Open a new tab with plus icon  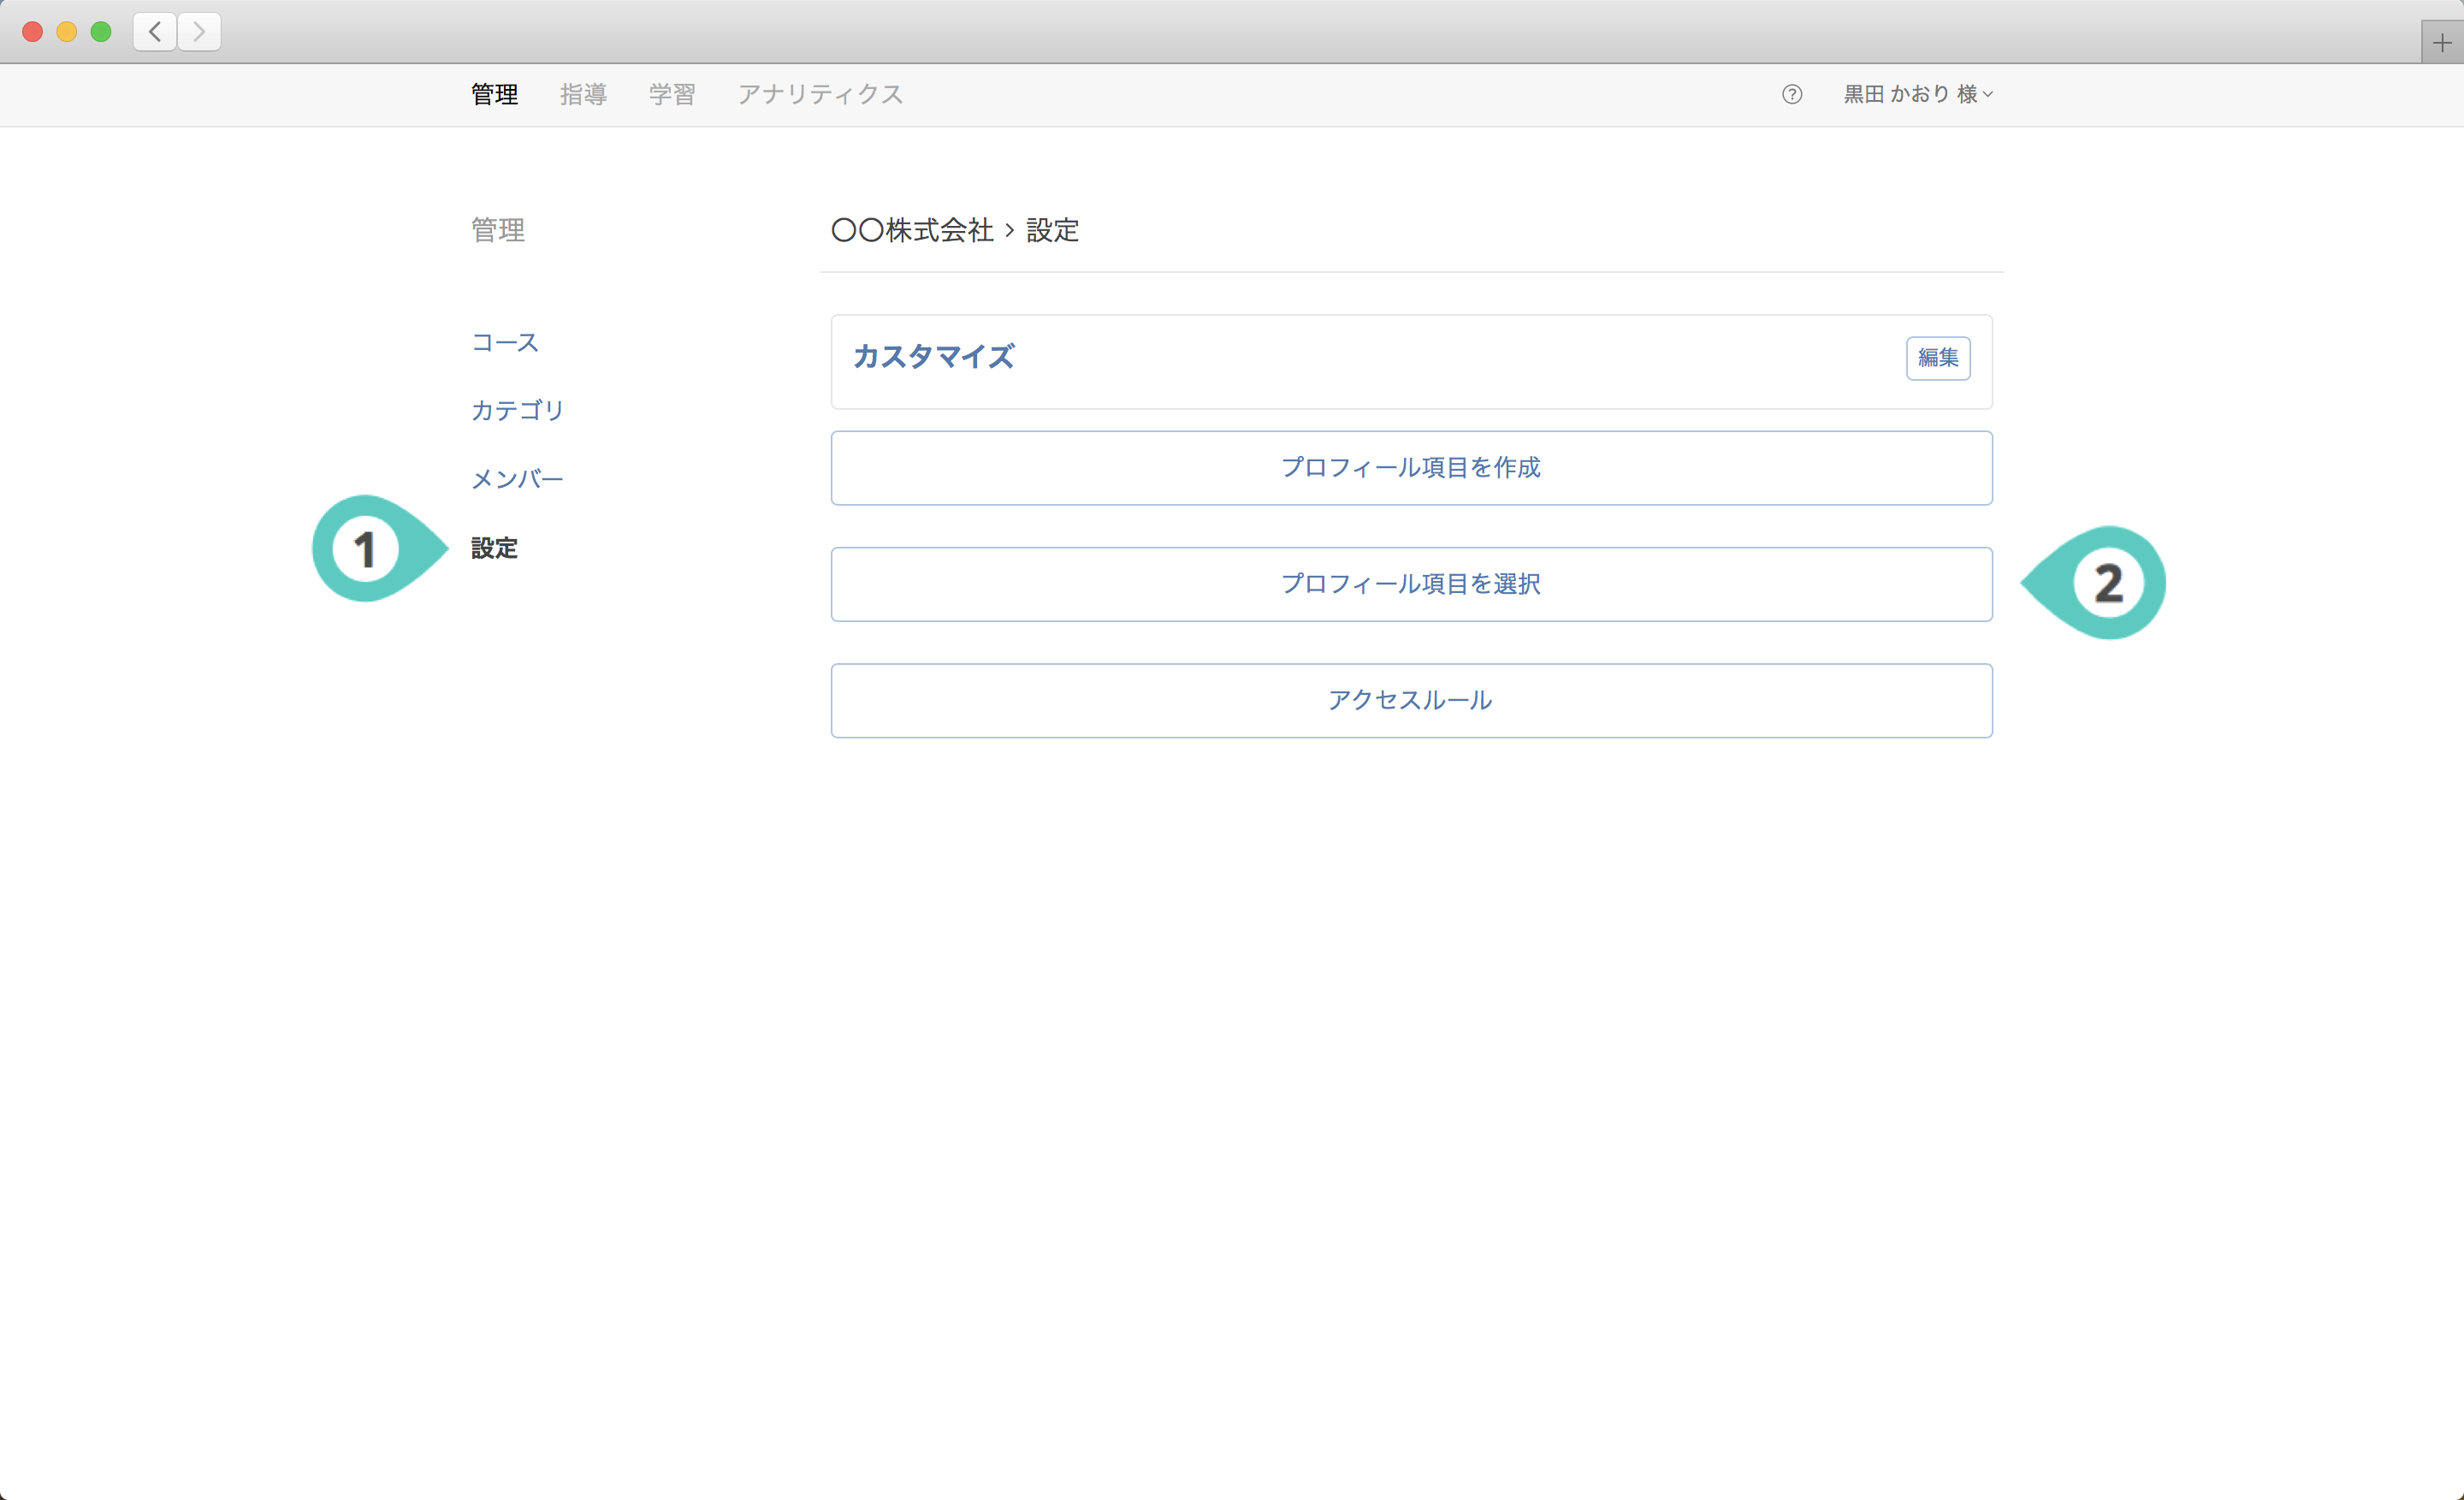[2441, 43]
